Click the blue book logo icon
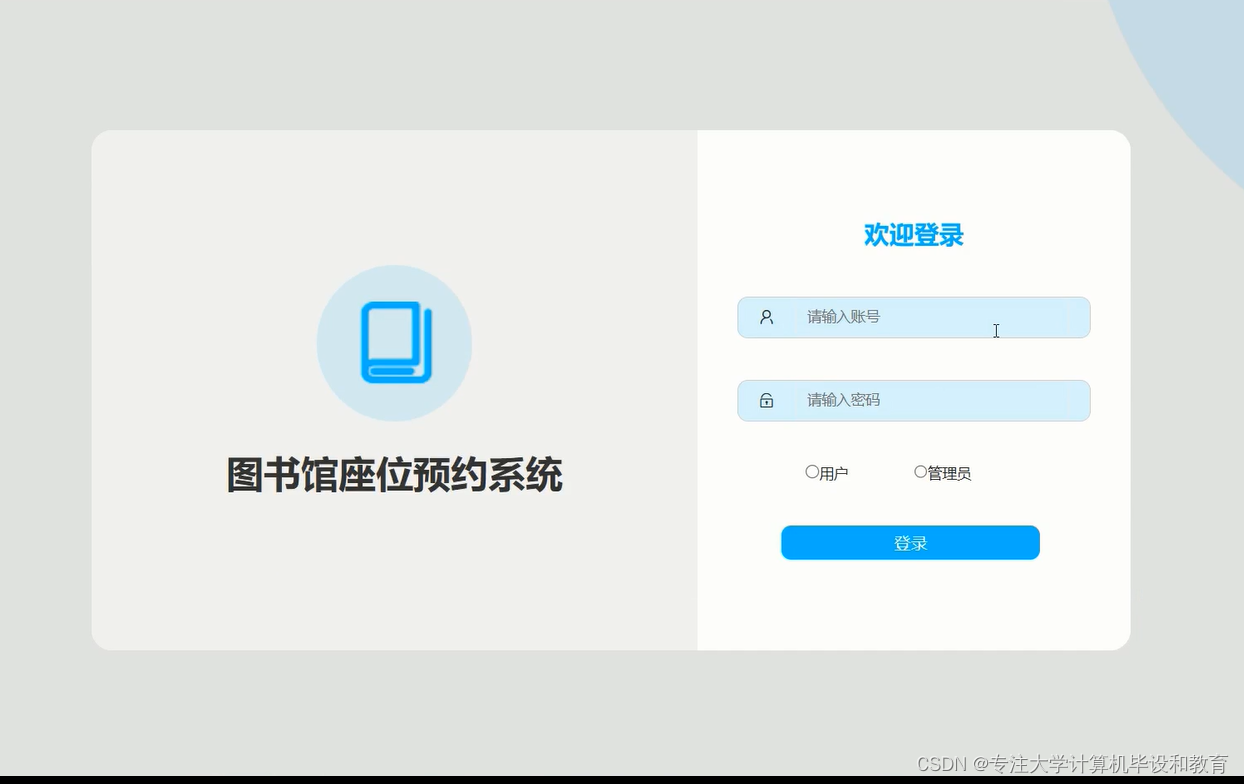Viewport: 1244px width, 784px height. [x=396, y=343]
